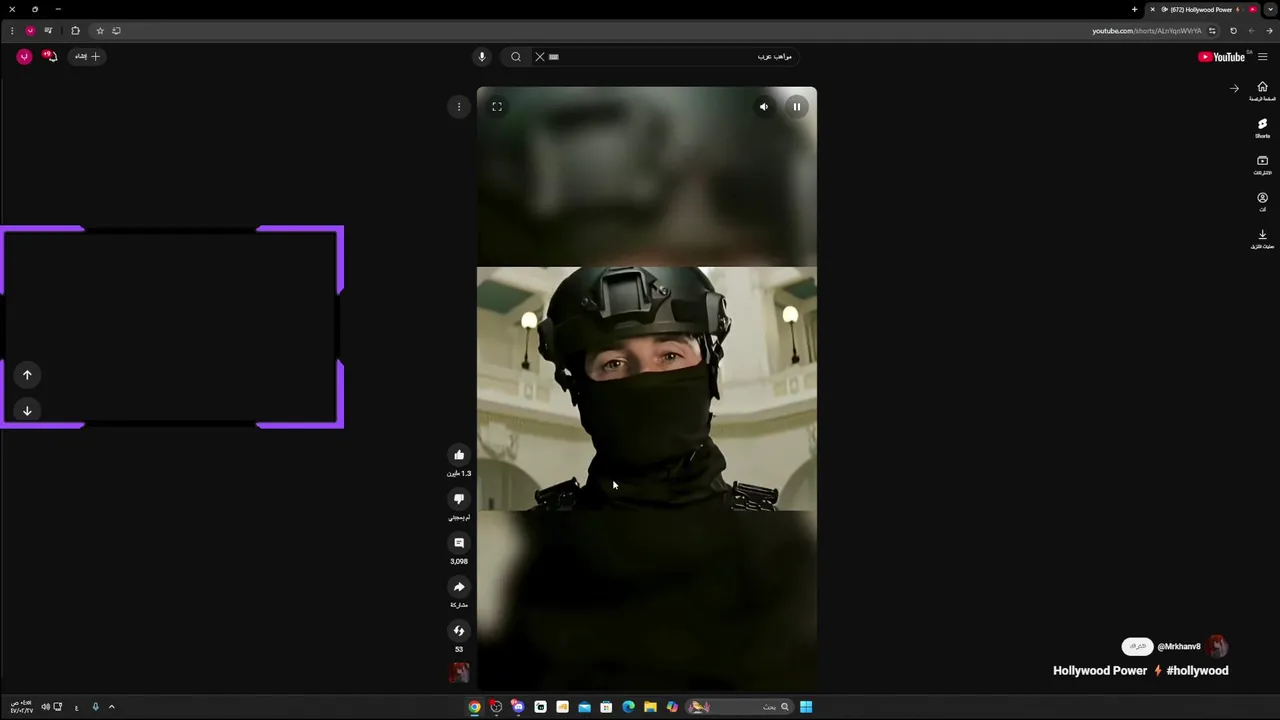The image size is (1280, 720).
Task: Go to the YouTube logo homepage
Action: (1222, 57)
